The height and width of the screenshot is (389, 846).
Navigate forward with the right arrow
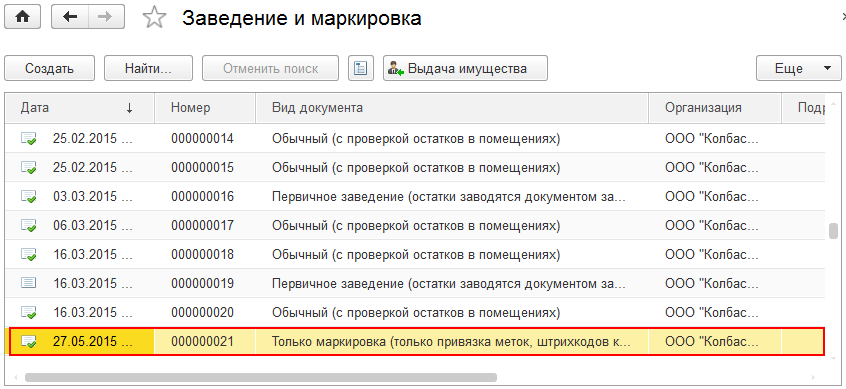[x=105, y=17]
